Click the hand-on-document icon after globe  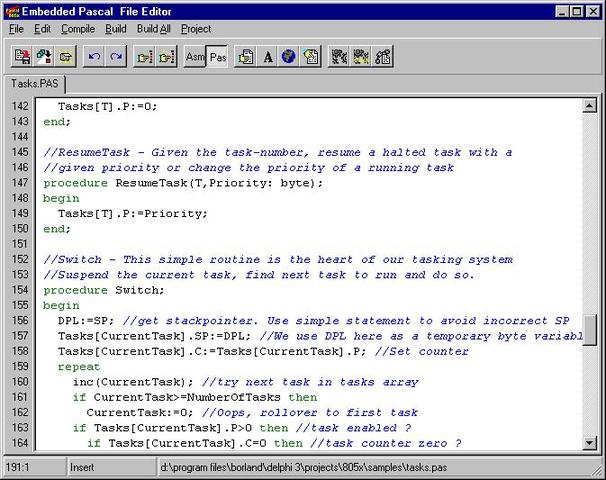[x=310, y=57]
